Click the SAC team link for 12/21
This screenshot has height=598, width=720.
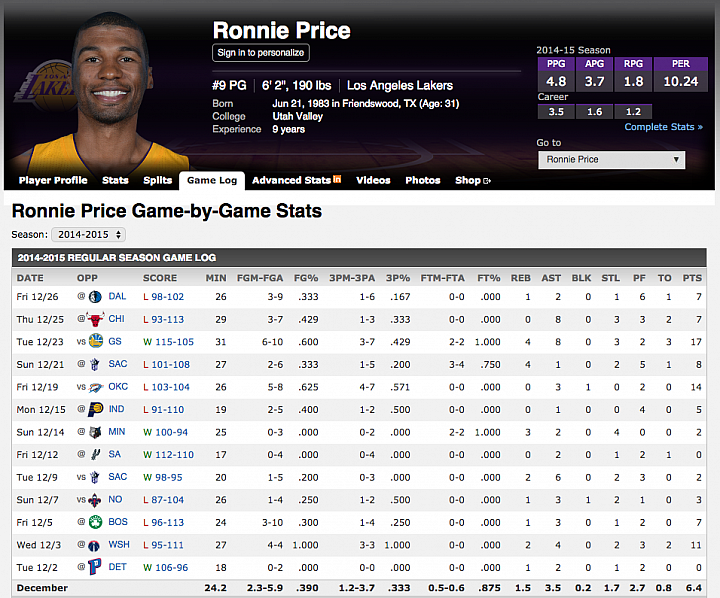pos(118,364)
